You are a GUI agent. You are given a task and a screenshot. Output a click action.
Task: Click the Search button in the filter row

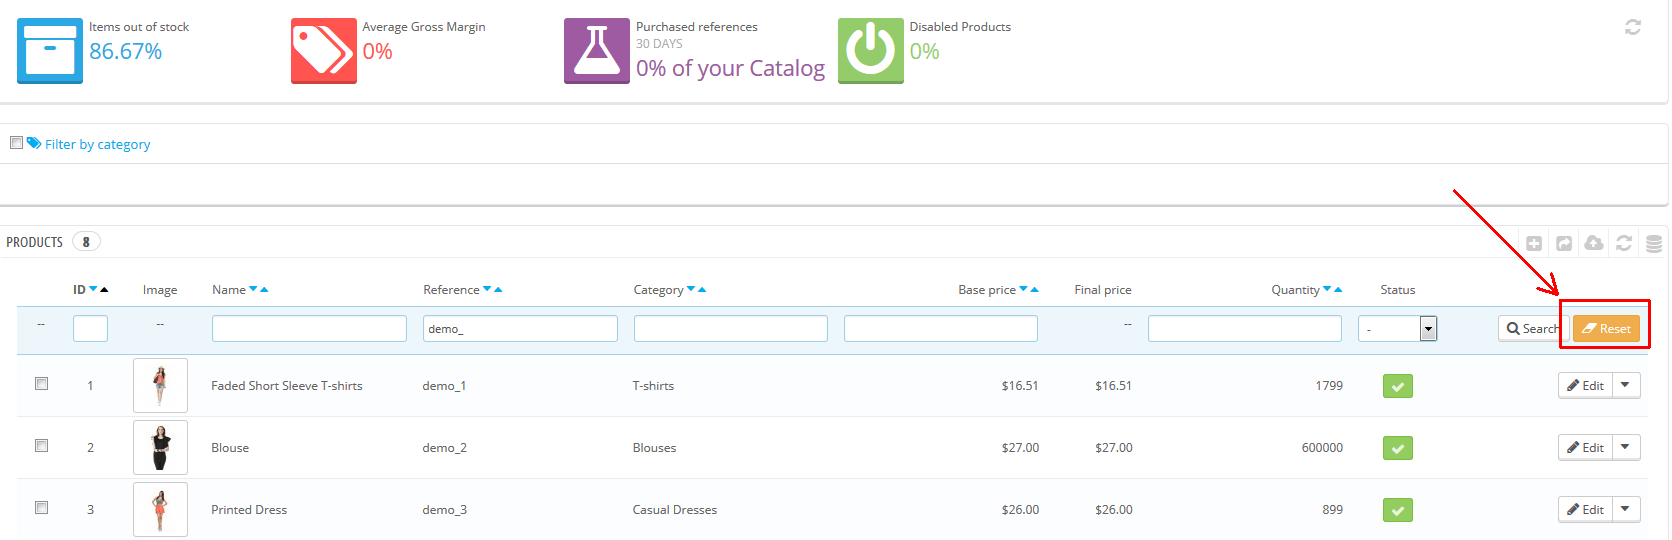[1528, 328]
